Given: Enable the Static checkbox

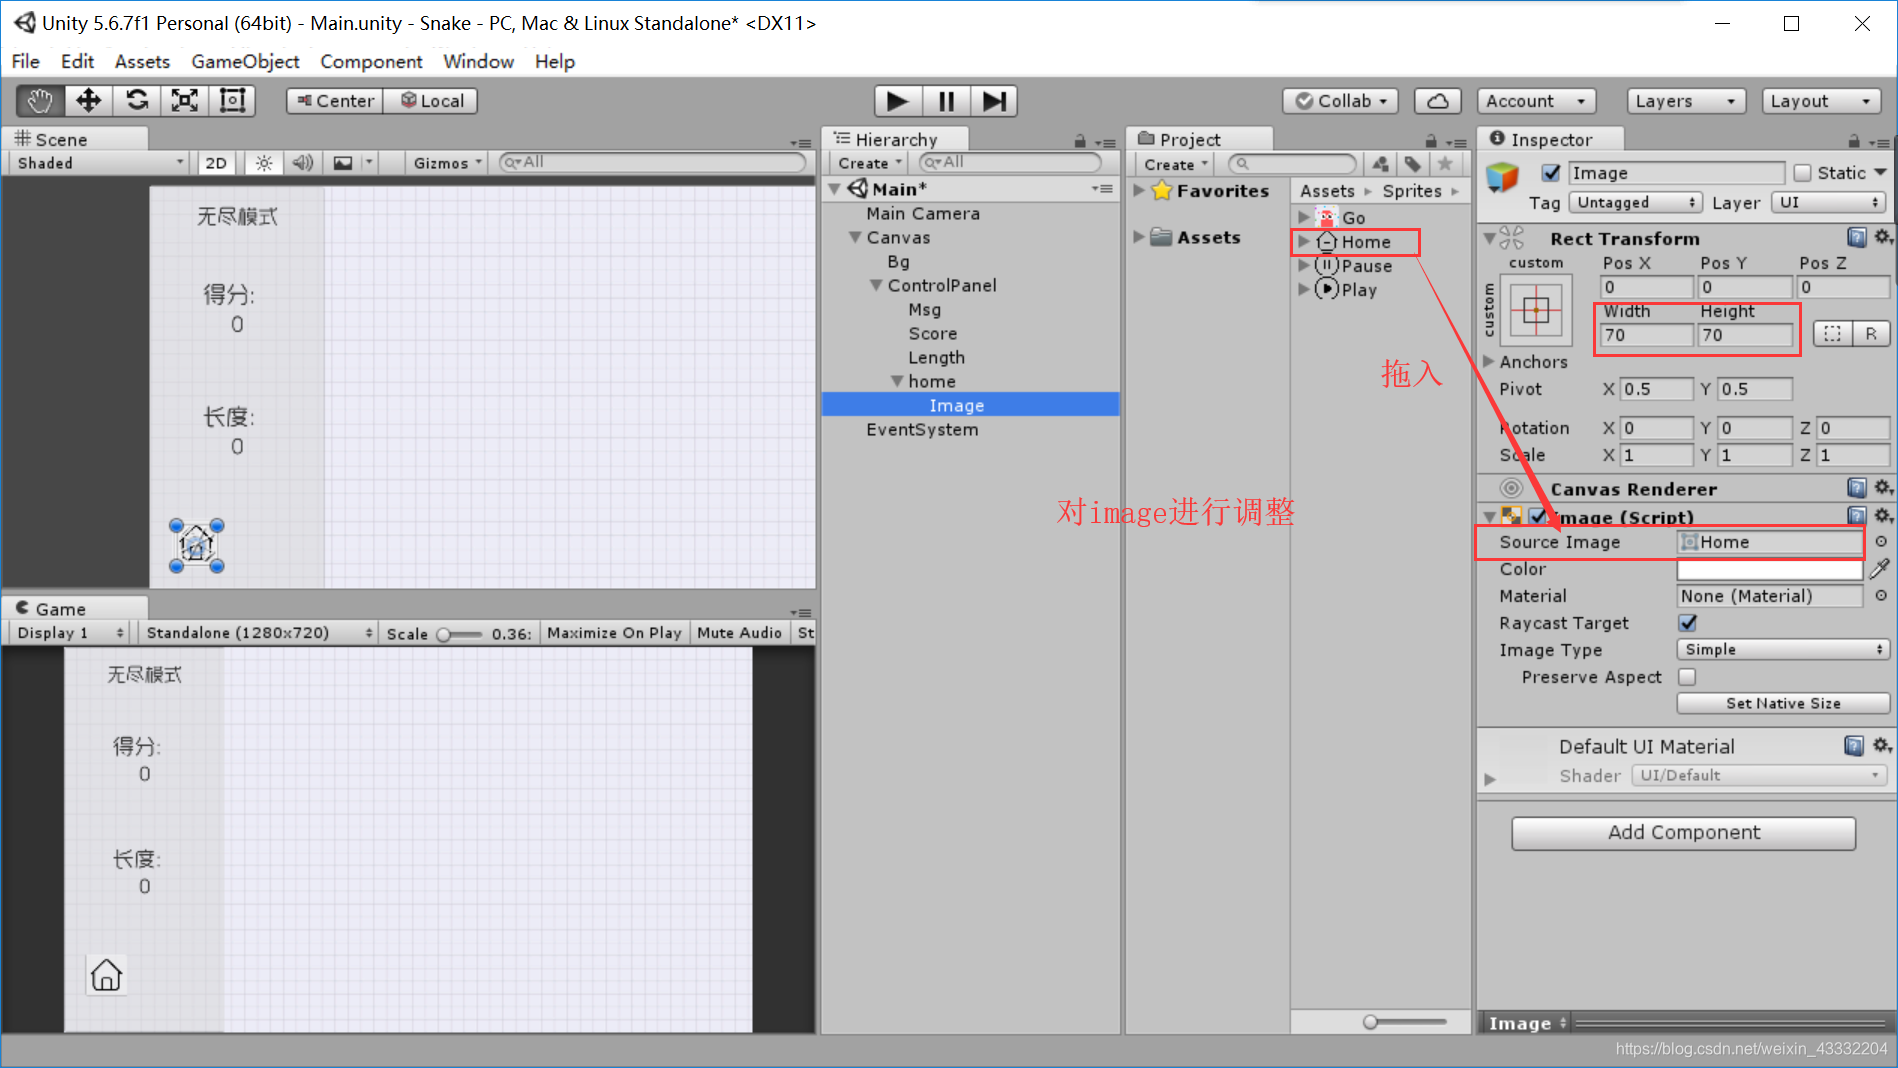Looking at the screenshot, I should coord(1802,173).
